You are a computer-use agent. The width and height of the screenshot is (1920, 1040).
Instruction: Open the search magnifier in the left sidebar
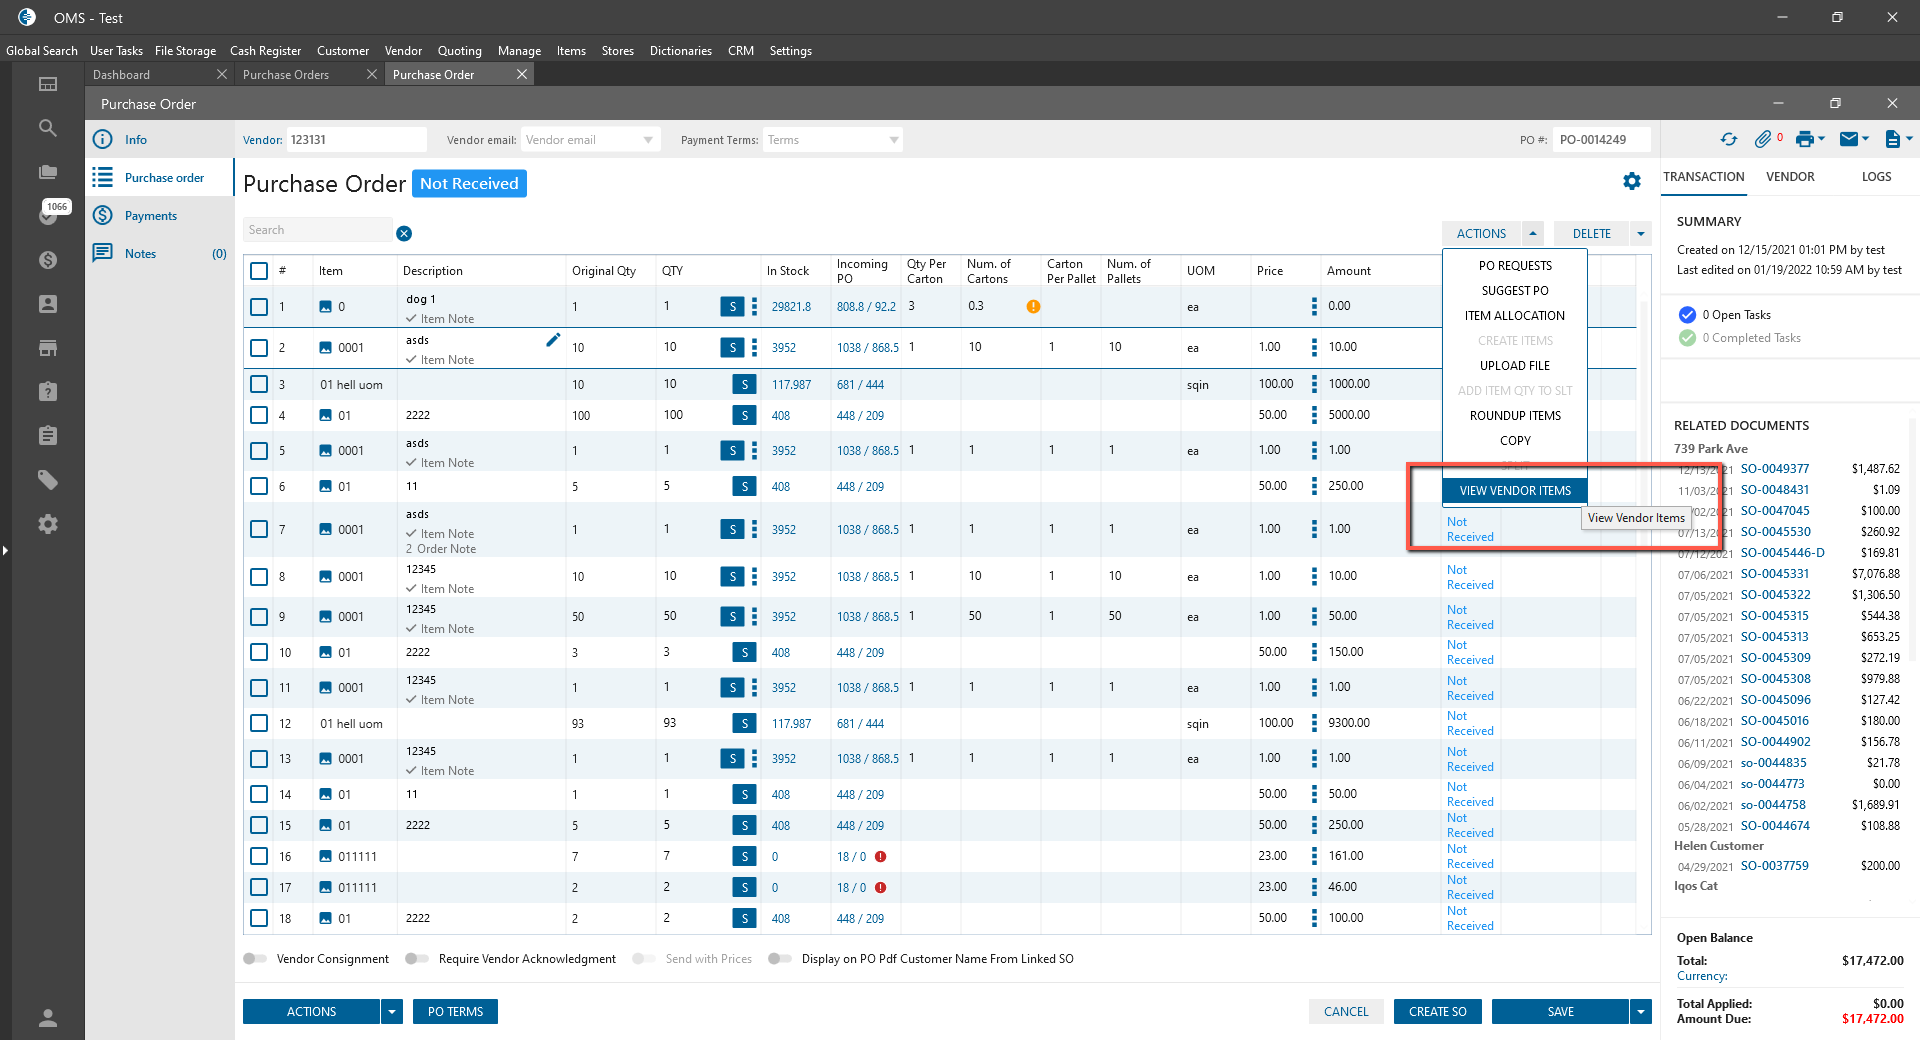47,128
